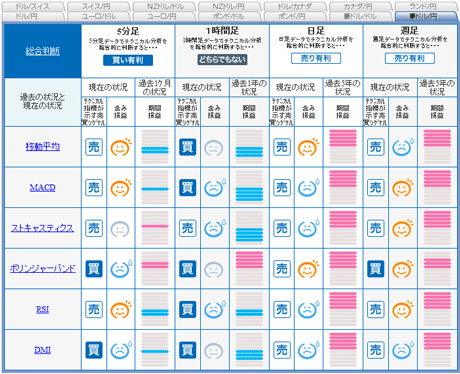The height and width of the screenshot is (374, 460).
Task: Select the ドル/カナダ tab
Action: 295,6
